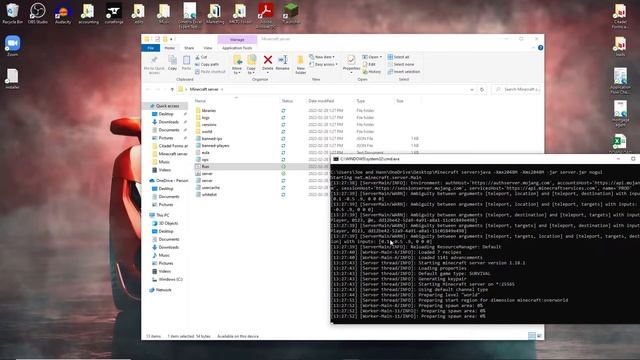
Task: Sort by the Date modified column header
Action: tap(321, 101)
